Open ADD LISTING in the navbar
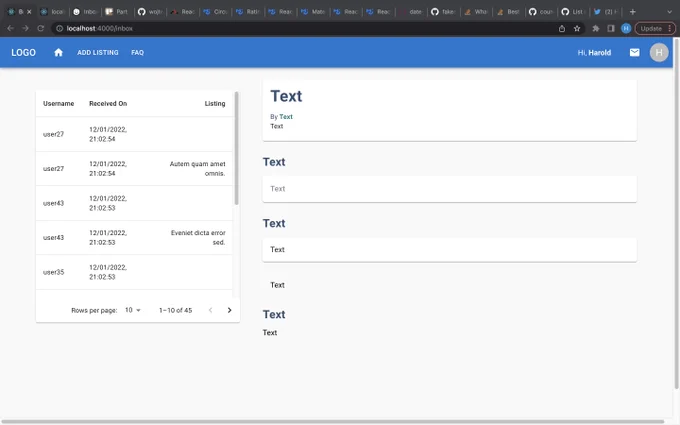The width and height of the screenshot is (680, 425). point(98,52)
